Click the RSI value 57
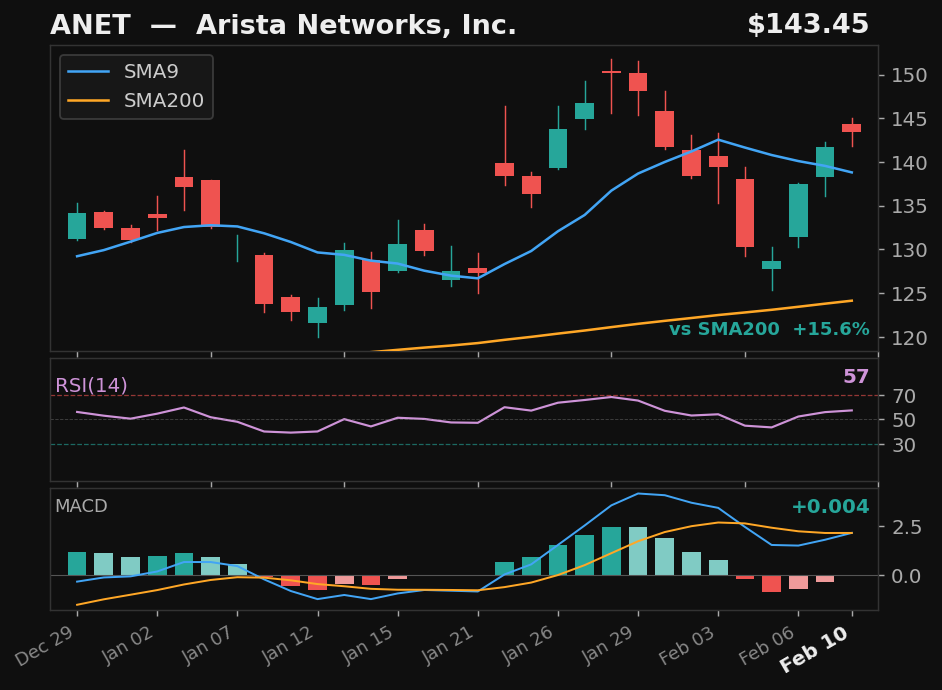This screenshot has height=690, width=942. pyautogui.click(x=856, y=377)
